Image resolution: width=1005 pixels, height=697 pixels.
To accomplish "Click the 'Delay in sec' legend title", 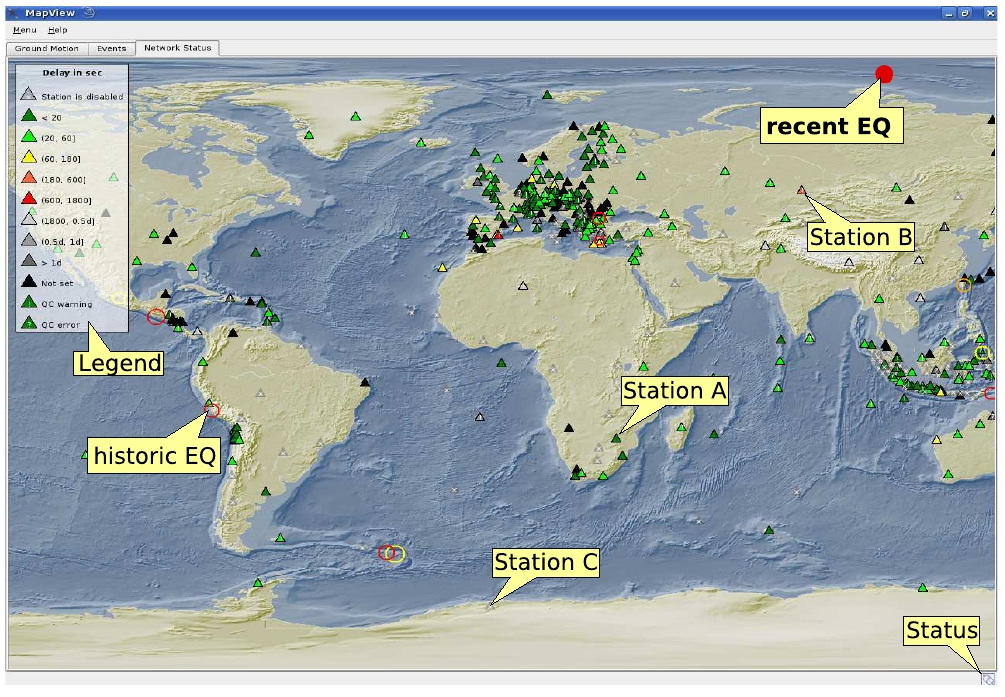I will coord(71,72).
